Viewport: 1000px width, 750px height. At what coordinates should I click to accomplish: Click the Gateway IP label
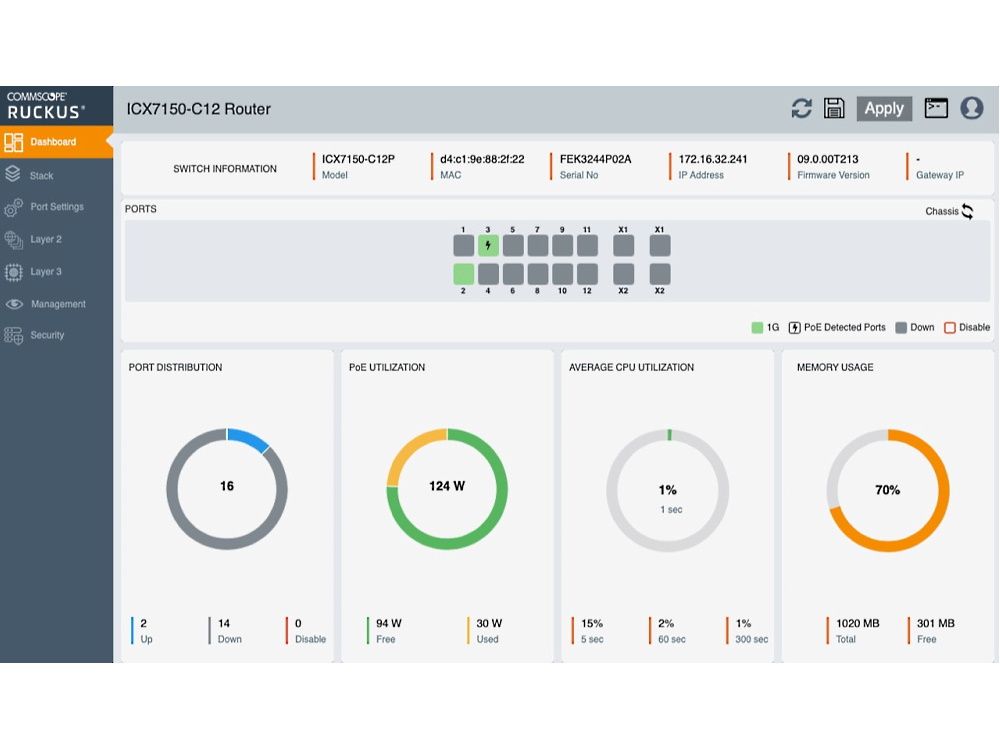(x=940, y=175)
